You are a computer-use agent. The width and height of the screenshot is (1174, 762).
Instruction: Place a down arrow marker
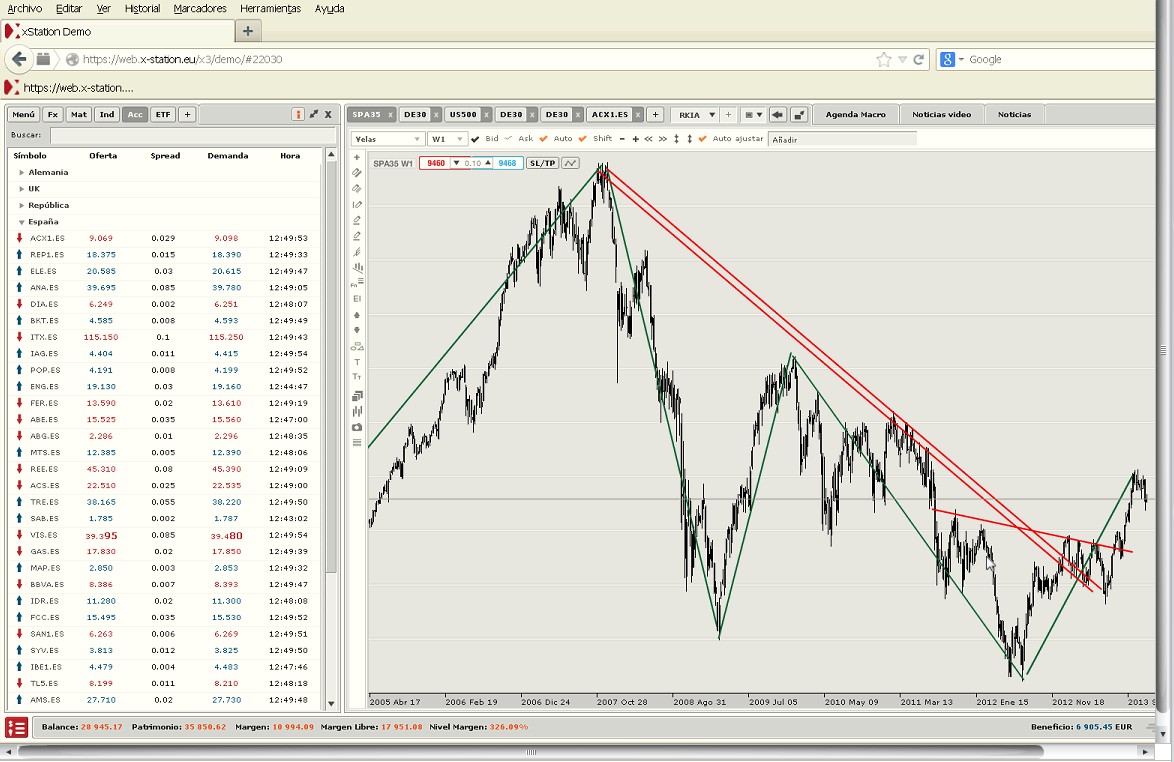[x=357, y=330]
